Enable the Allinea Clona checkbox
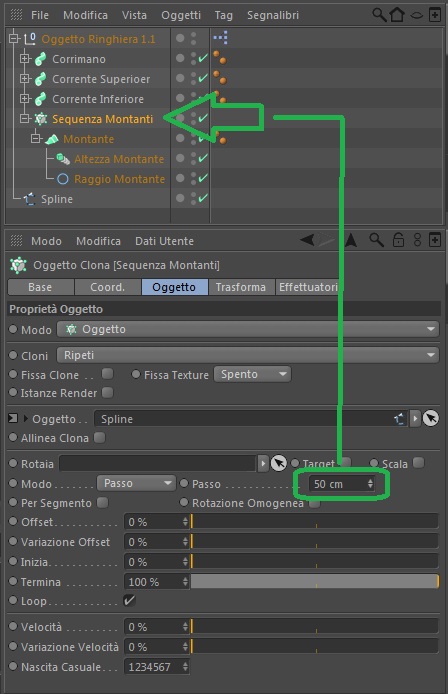Viewport: 448px width, 694px height. coord(100,438)
